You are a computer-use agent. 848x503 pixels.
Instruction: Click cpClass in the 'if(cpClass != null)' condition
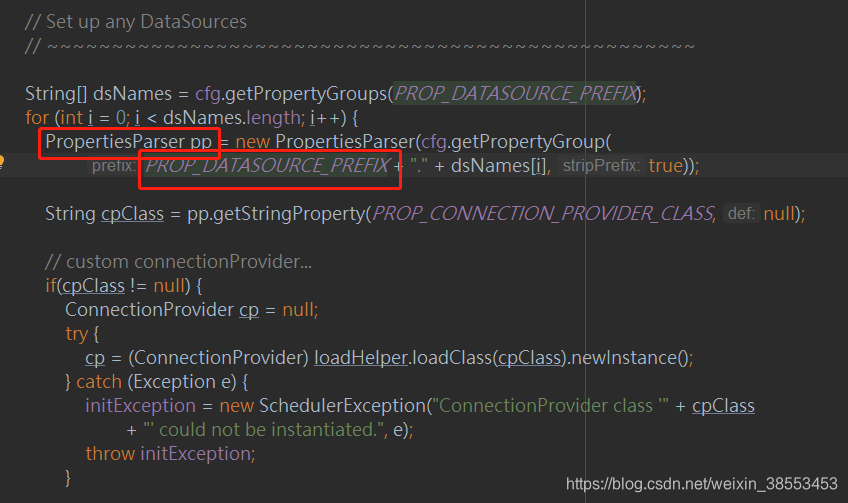93,286
